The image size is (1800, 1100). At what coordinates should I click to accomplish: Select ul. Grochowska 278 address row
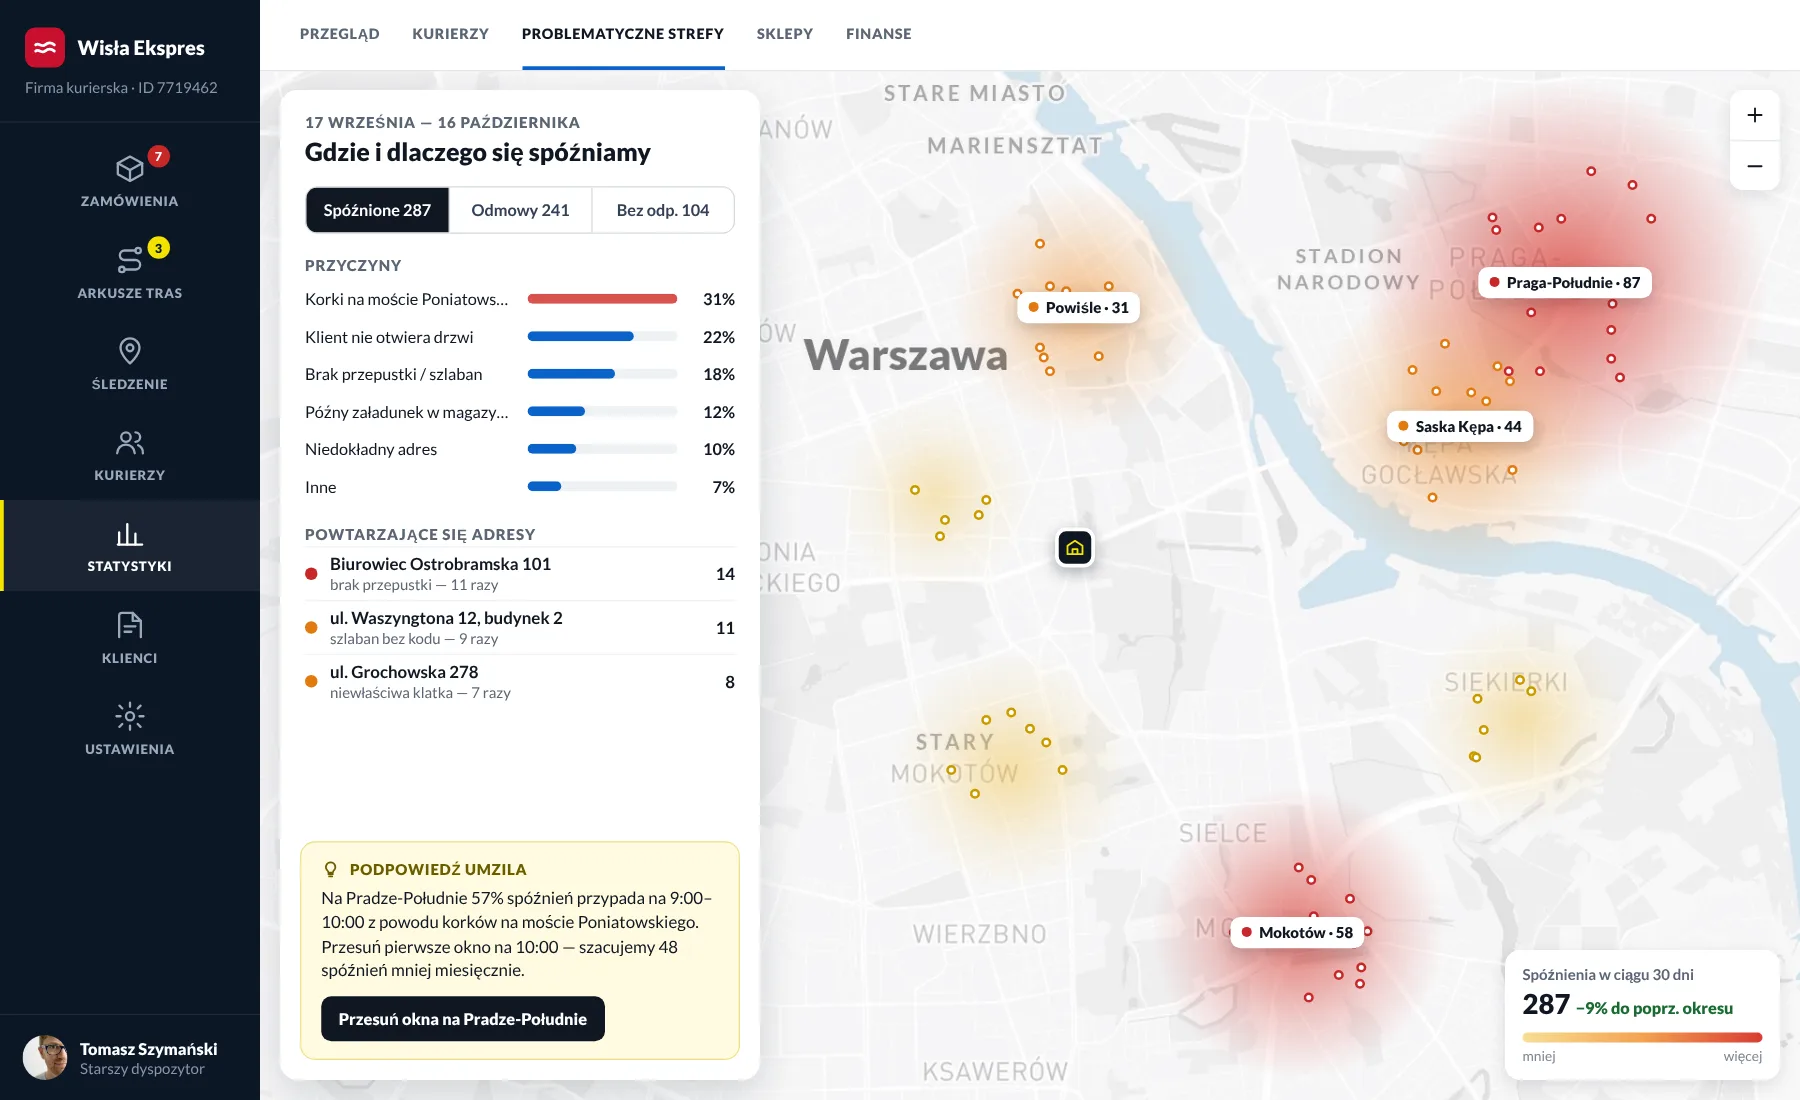click(x=520, y=682)
